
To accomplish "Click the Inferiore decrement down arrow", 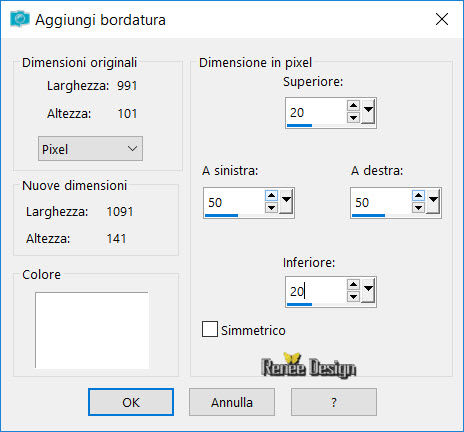I will 353,296.
